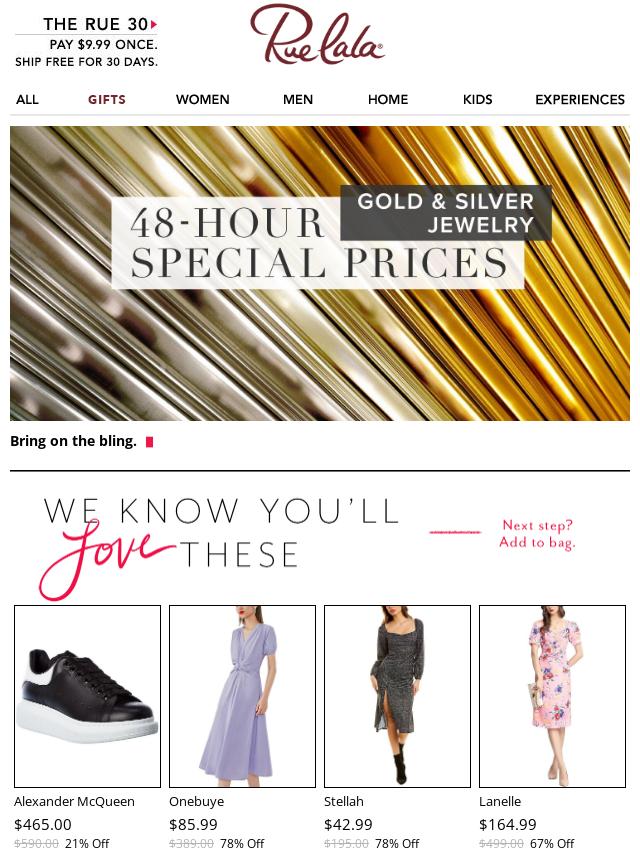The width and height of the screenshot is (640, 854).
Task: Select the Kids menu item
Action: 478,100
